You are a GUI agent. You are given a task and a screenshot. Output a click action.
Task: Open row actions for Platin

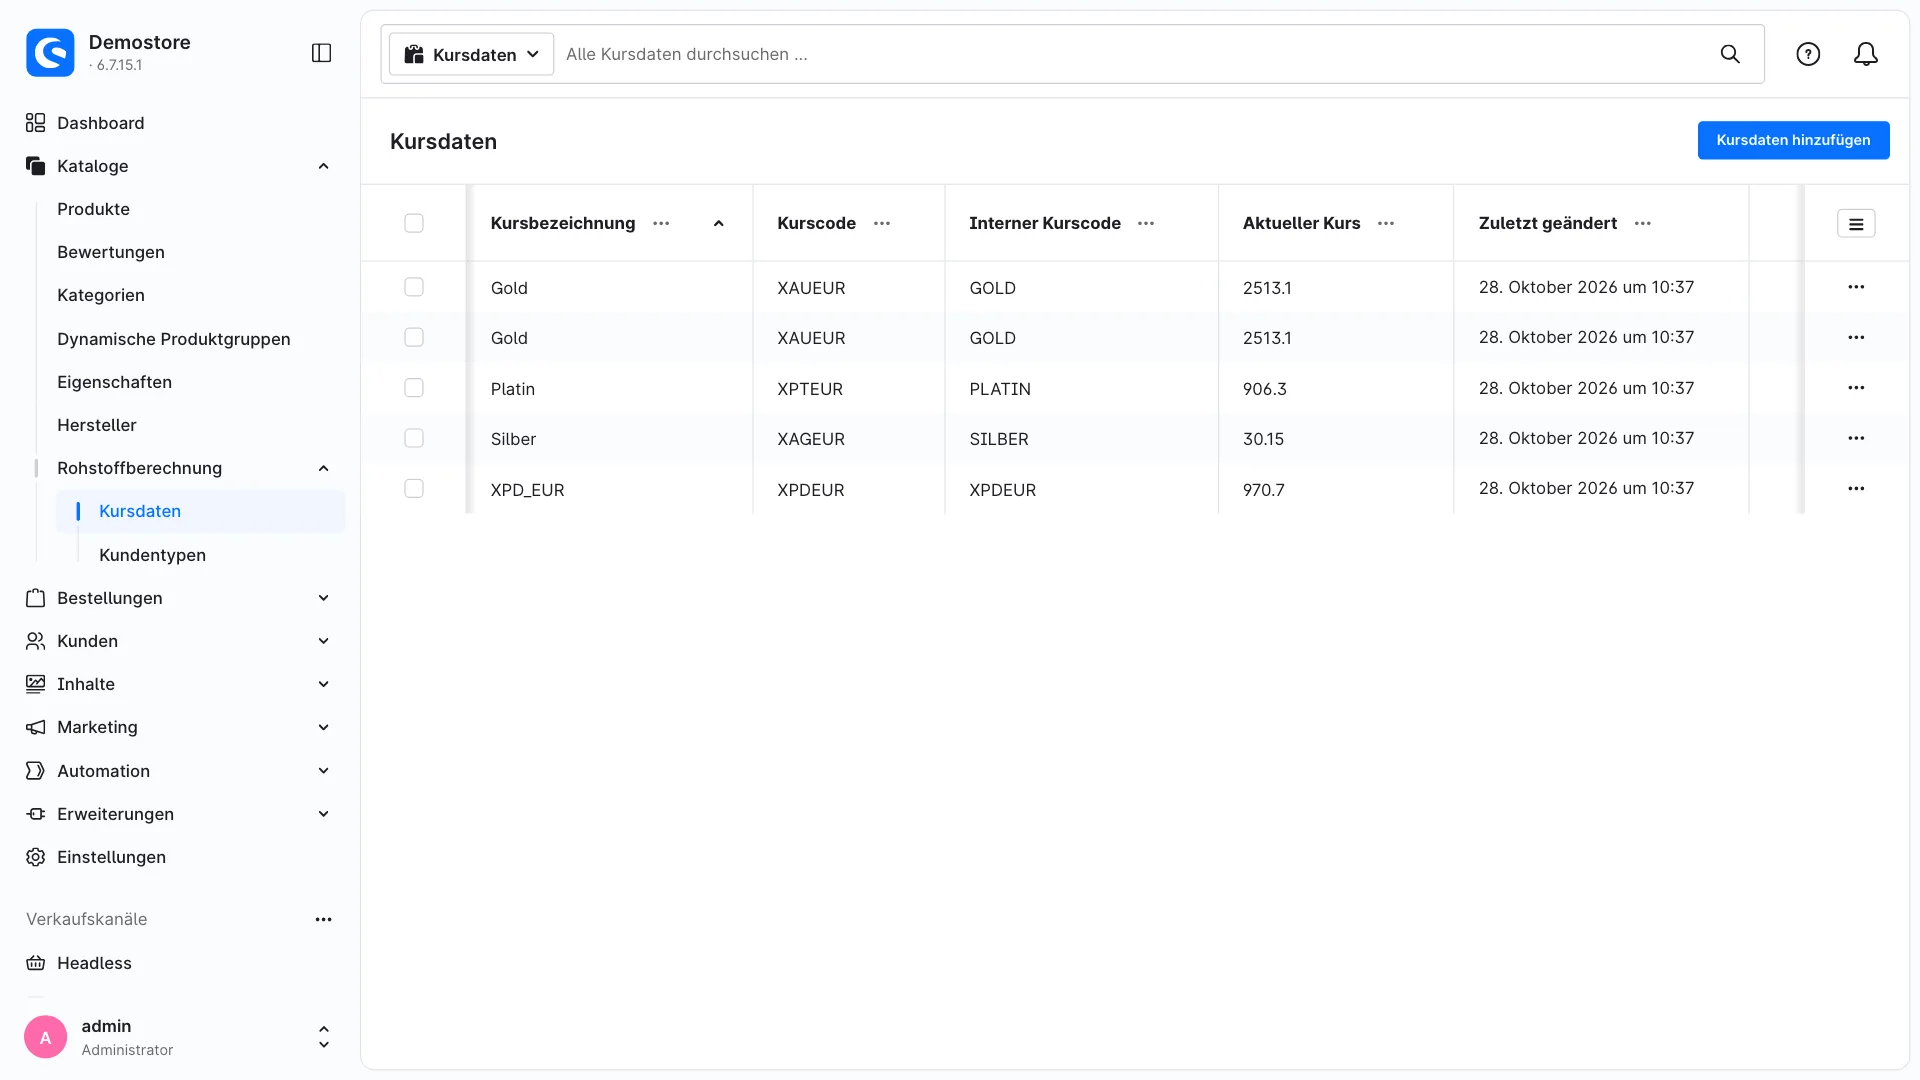click(1856, 388)
